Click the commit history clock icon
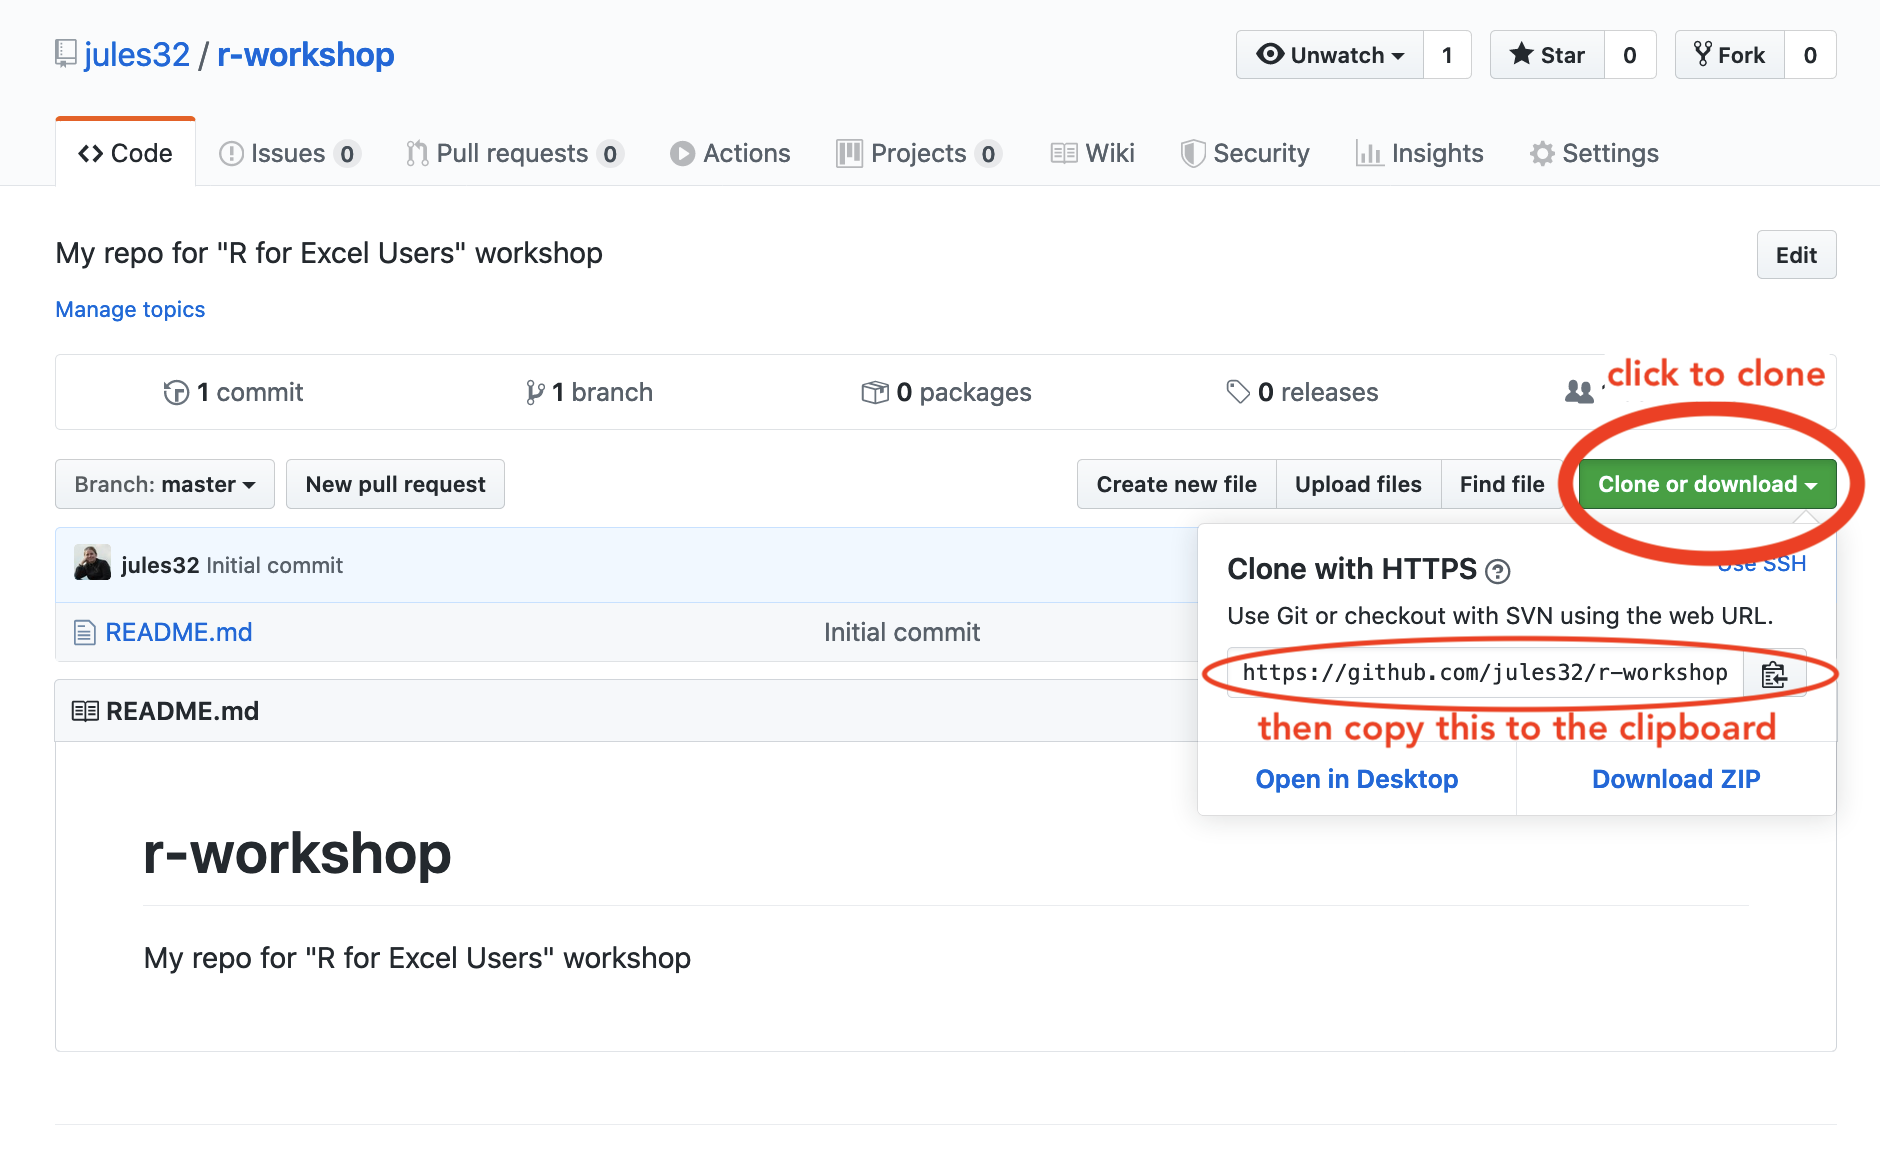 (x=176, y=392)
